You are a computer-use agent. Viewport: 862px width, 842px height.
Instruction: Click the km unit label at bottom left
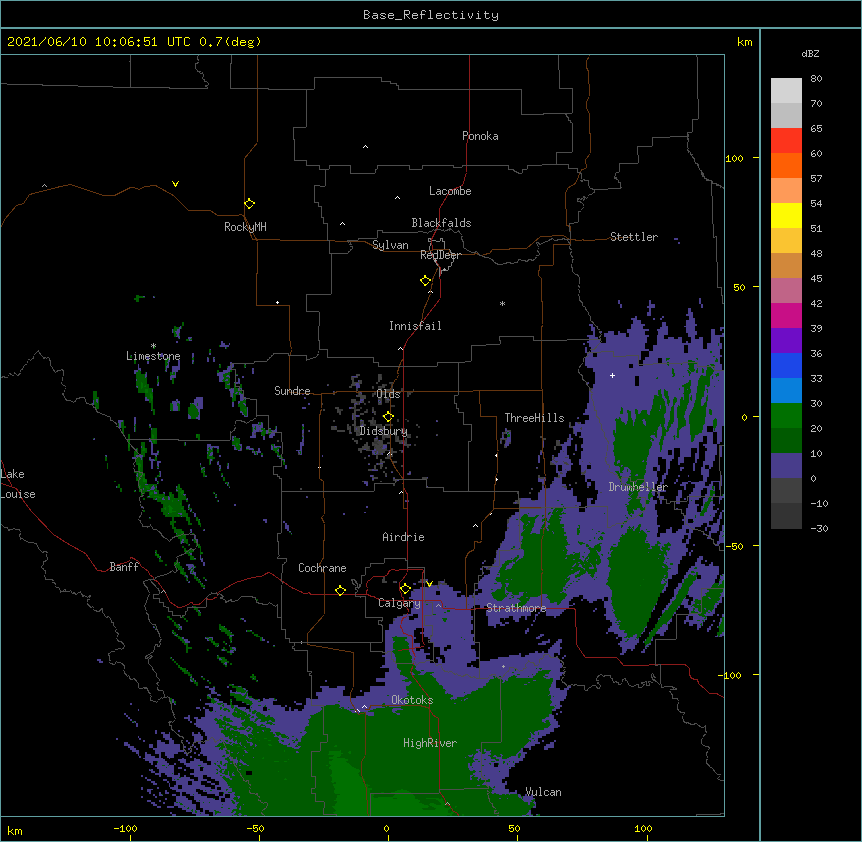pos(14,831)
